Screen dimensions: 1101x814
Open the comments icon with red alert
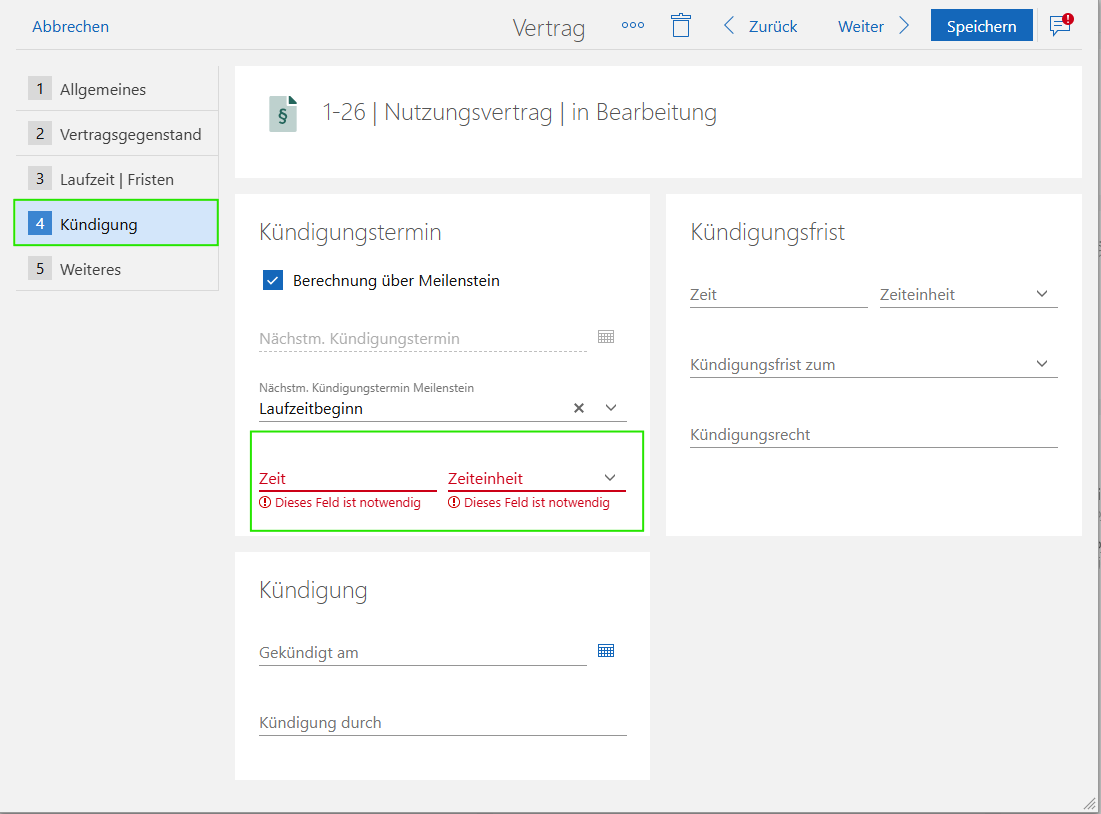coord(1061,25)
